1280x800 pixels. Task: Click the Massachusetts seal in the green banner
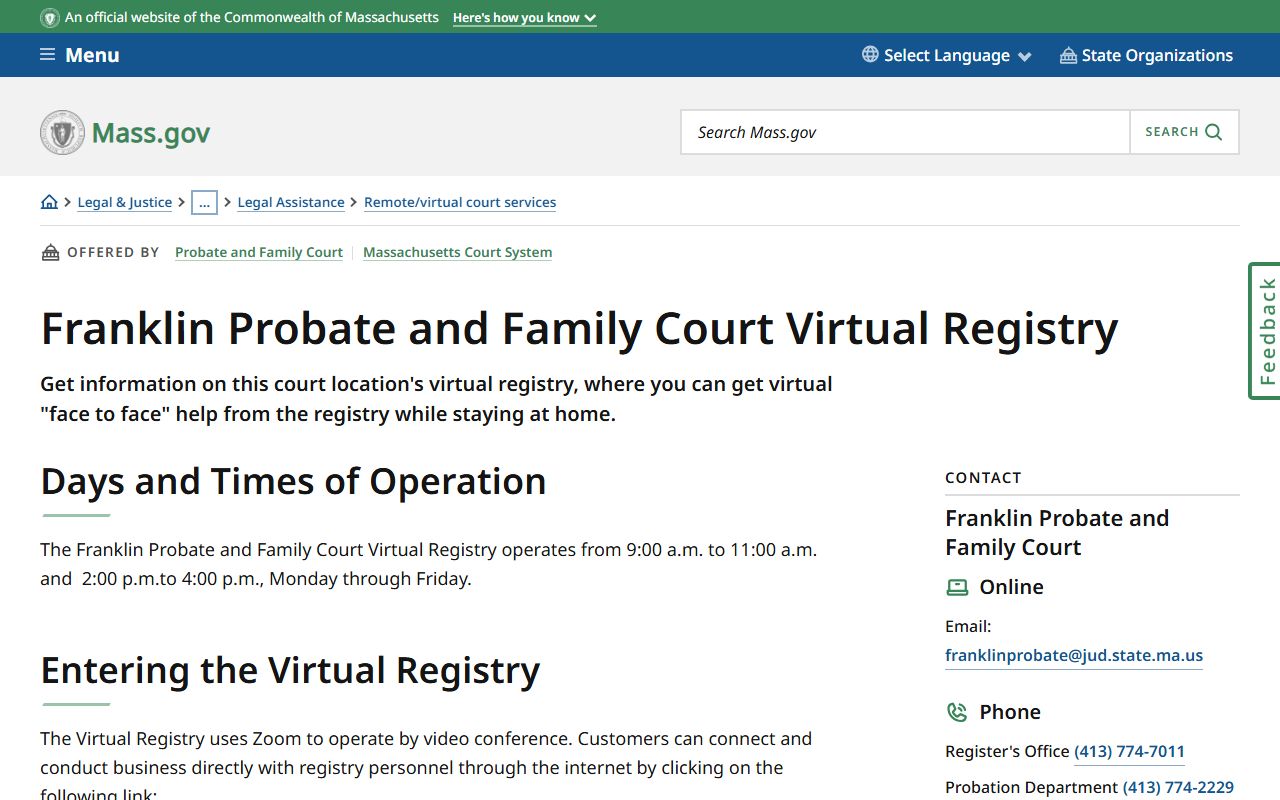coord(50,18)
